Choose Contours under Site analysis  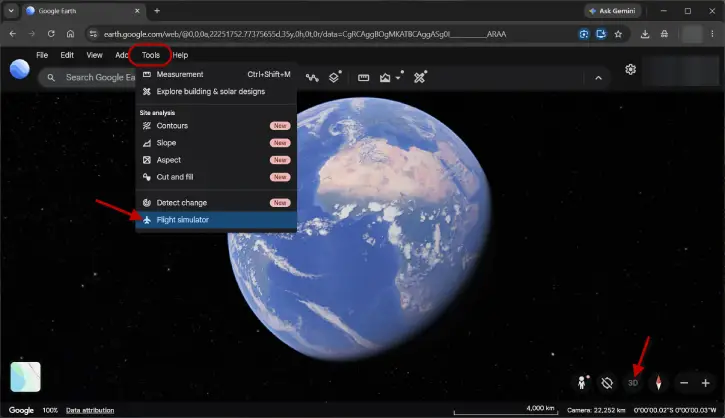216,126
